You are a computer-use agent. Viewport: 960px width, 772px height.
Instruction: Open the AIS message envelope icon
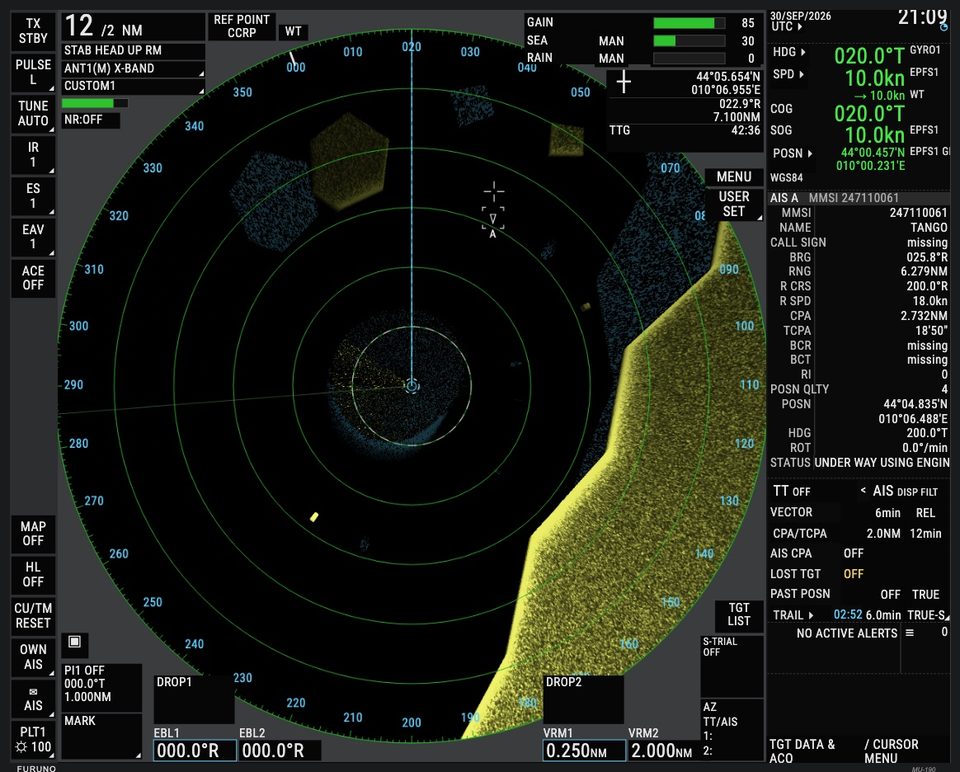click(33, 692)
